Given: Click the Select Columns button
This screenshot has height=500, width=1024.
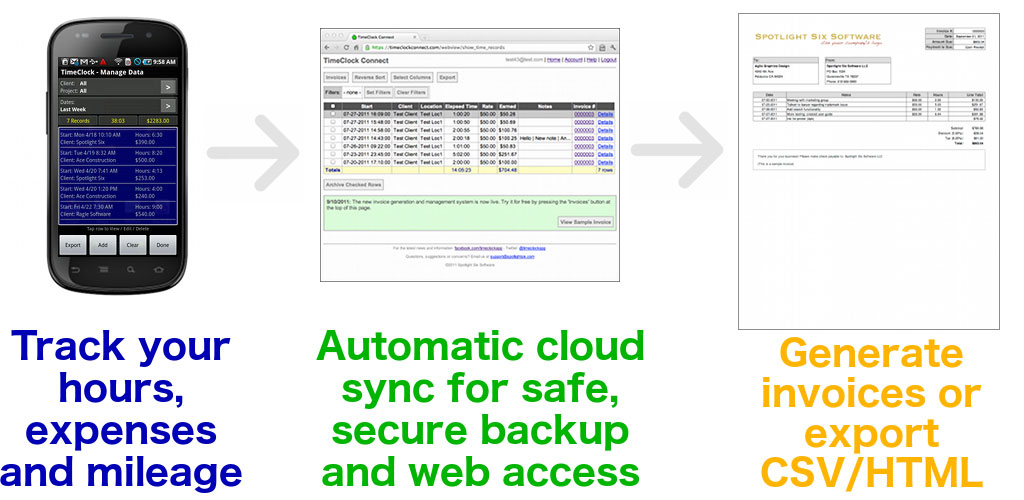Looking at the screenshot, I should 412,77.
